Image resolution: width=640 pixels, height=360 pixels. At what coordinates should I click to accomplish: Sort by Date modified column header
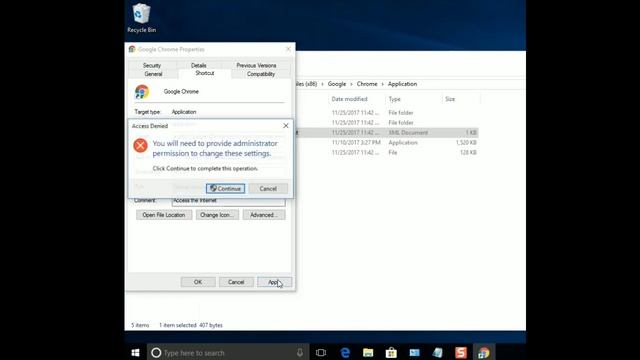coord(356,99)
